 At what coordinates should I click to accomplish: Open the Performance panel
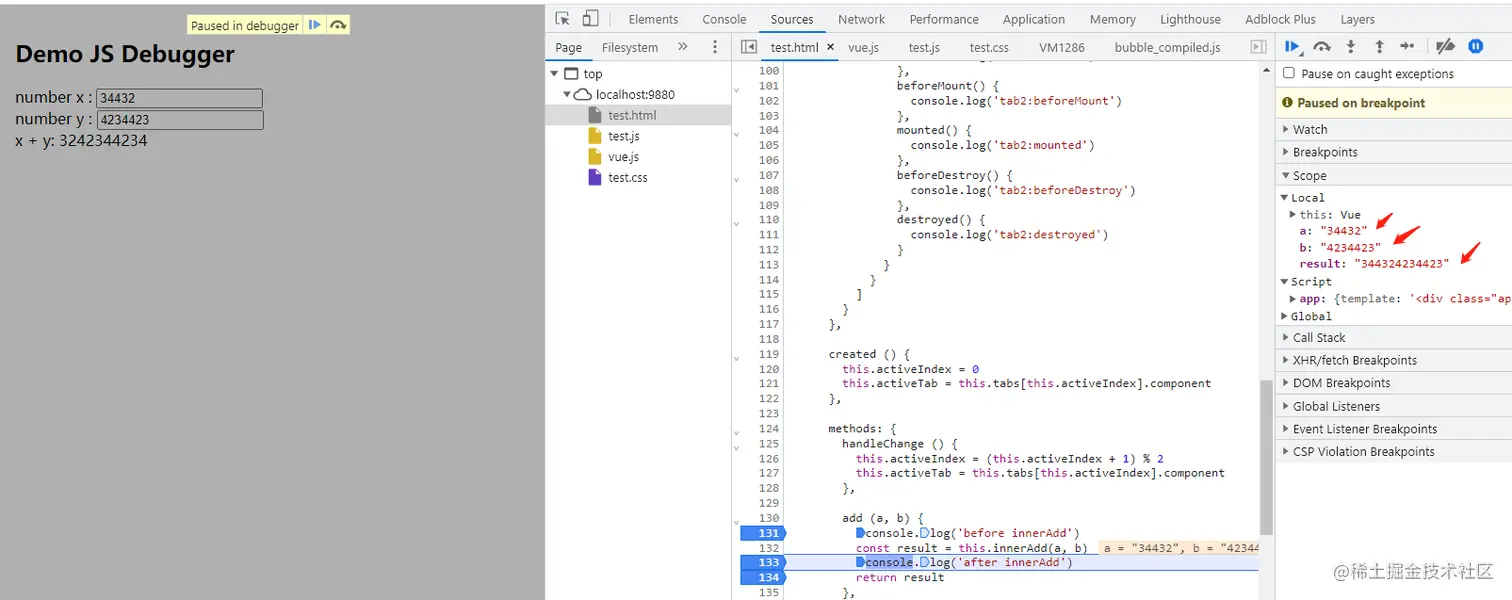click(944, 19)
